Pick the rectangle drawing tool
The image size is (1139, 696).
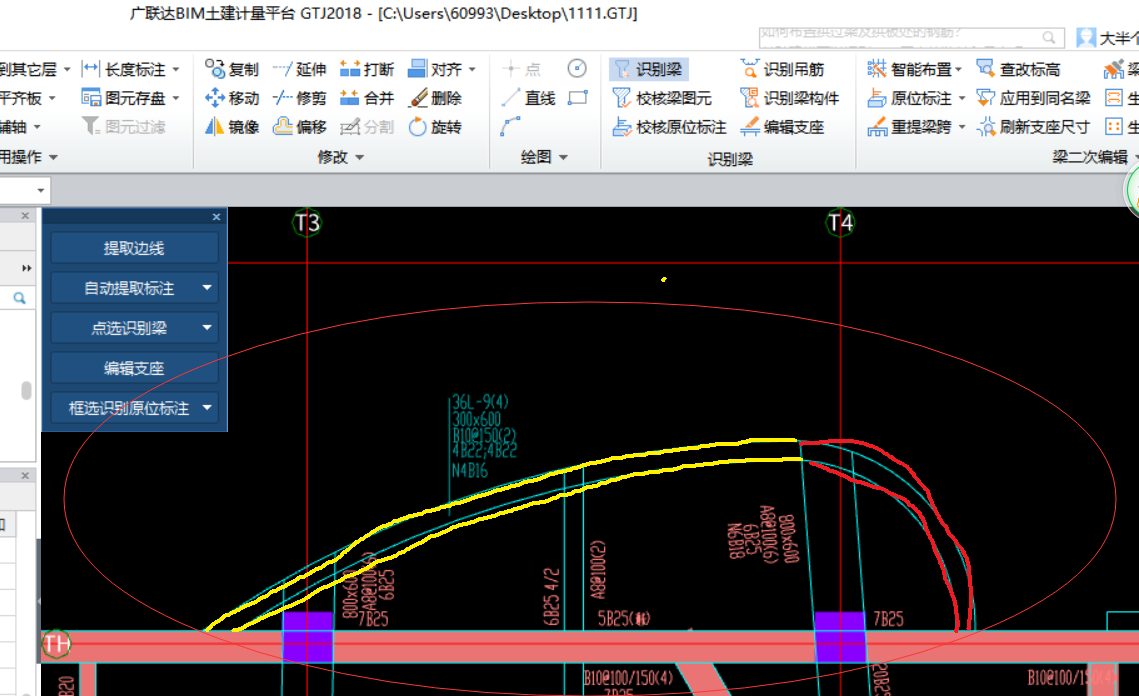point(577,97)
